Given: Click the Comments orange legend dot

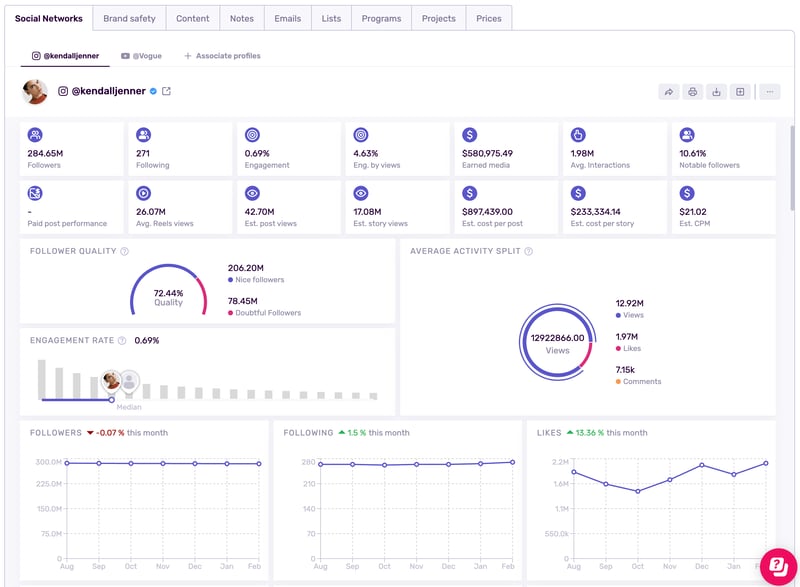Looking at the screenshot, I should (618, 381).
